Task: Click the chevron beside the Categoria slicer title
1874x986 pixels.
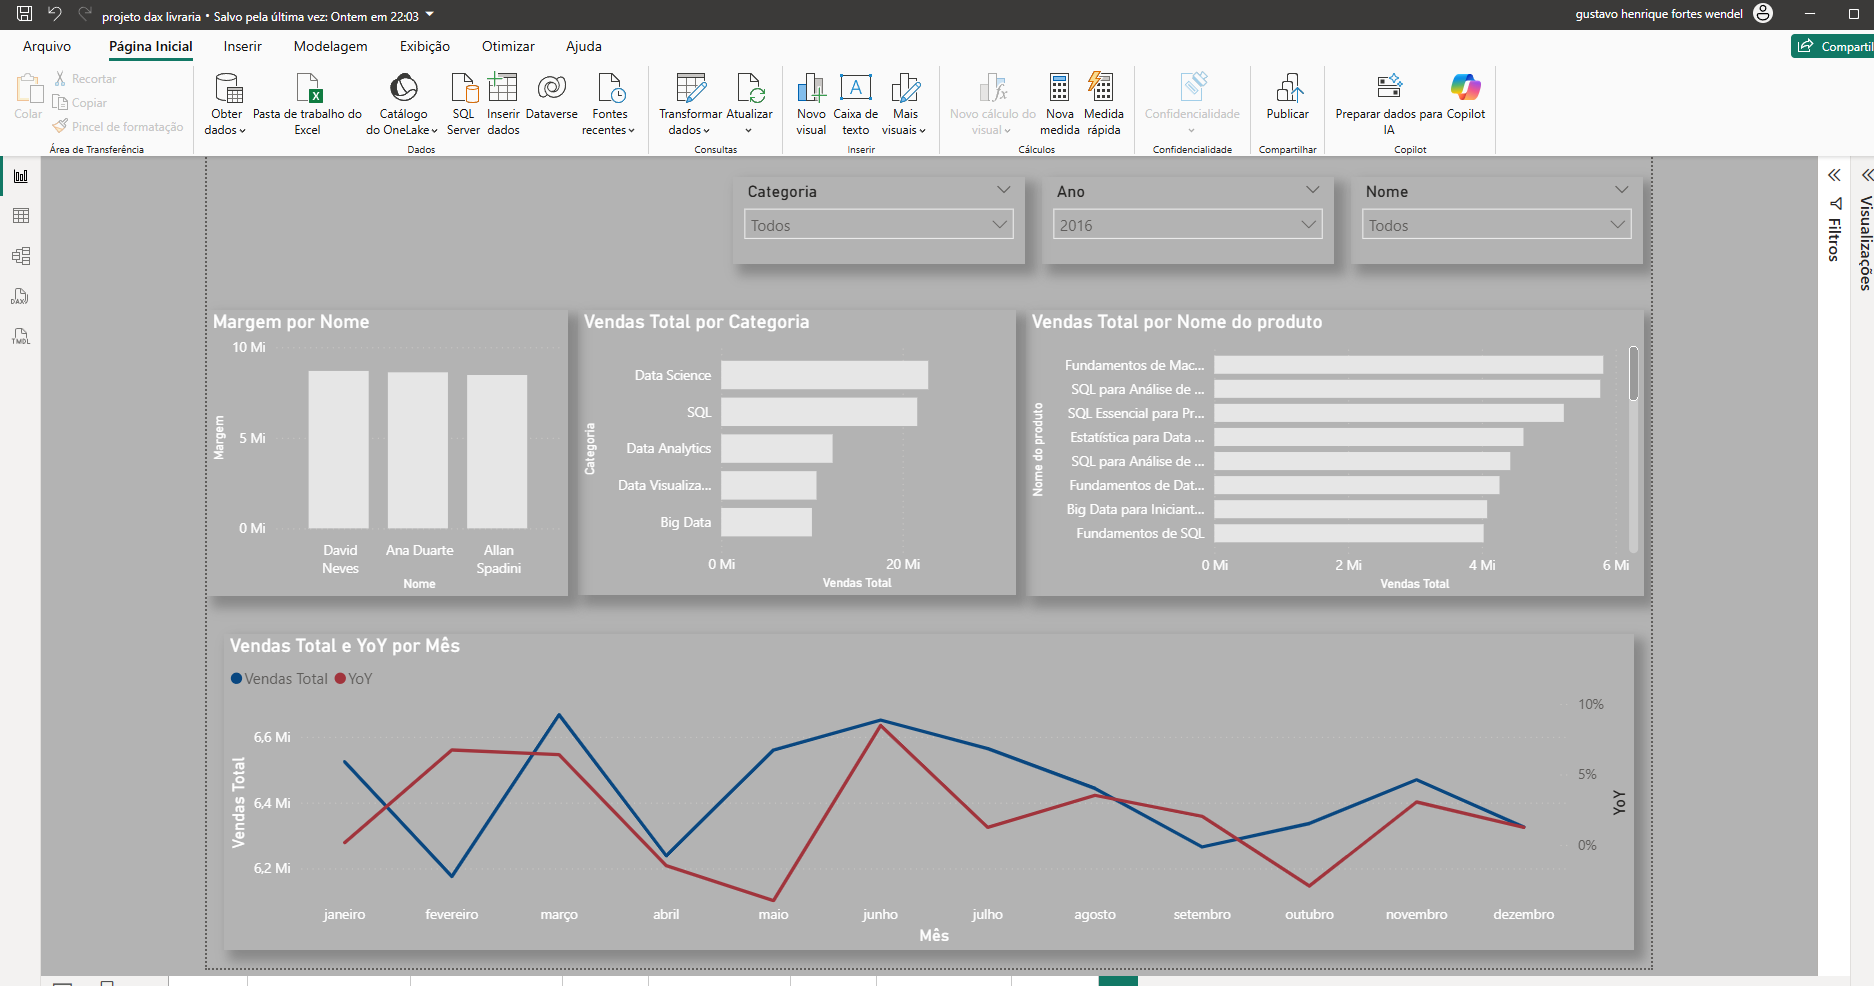Action: coord(1004,190)
